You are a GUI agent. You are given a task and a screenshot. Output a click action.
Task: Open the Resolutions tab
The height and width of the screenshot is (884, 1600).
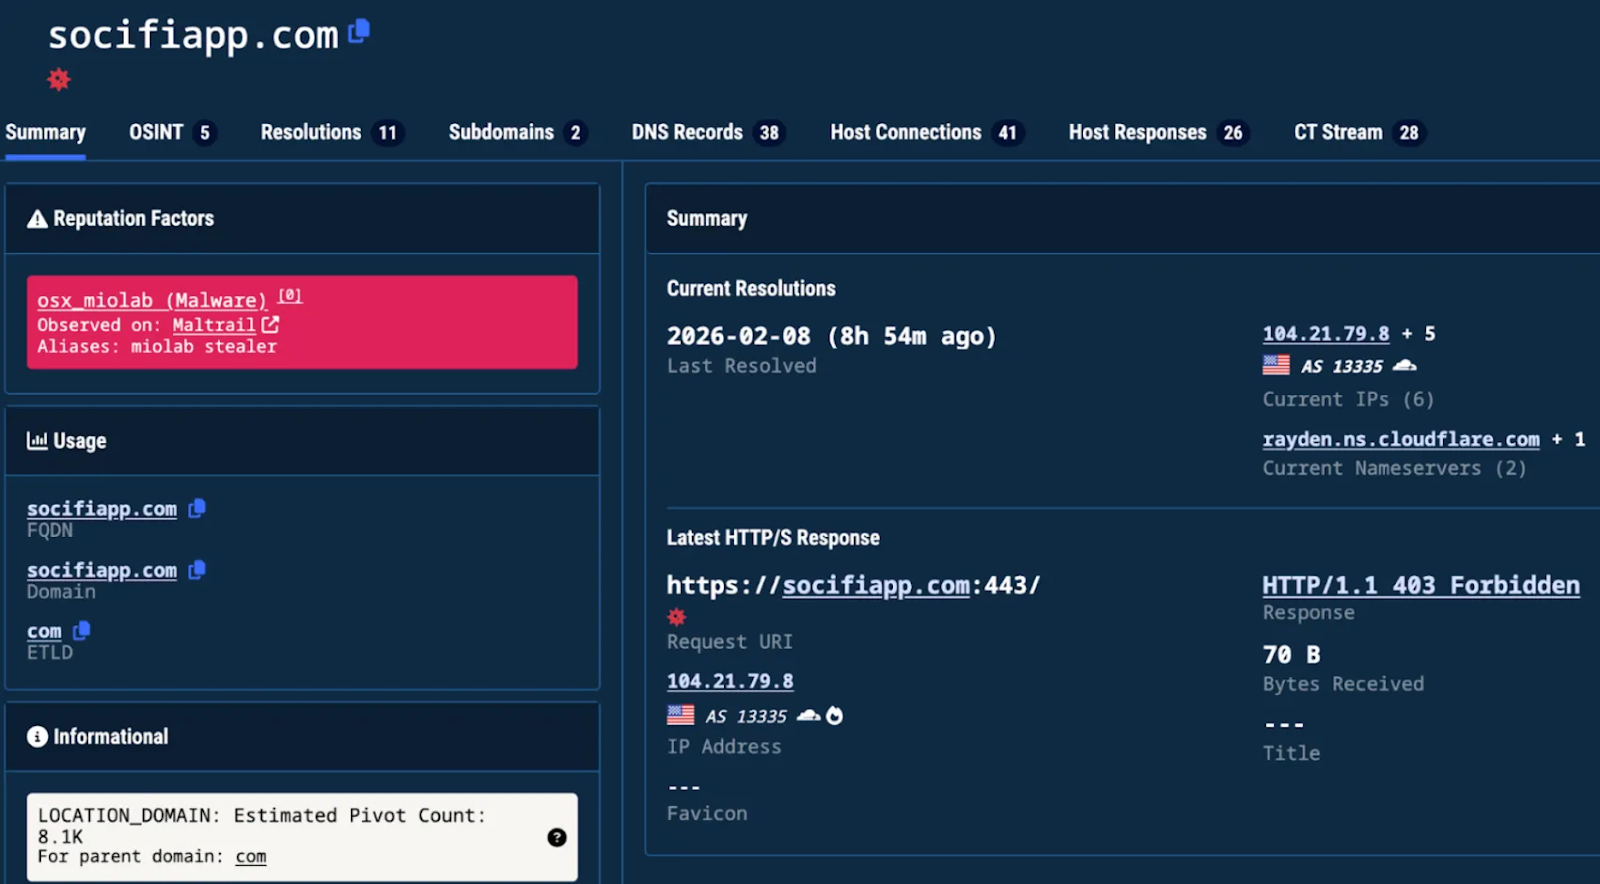click(x=329, y=132)
